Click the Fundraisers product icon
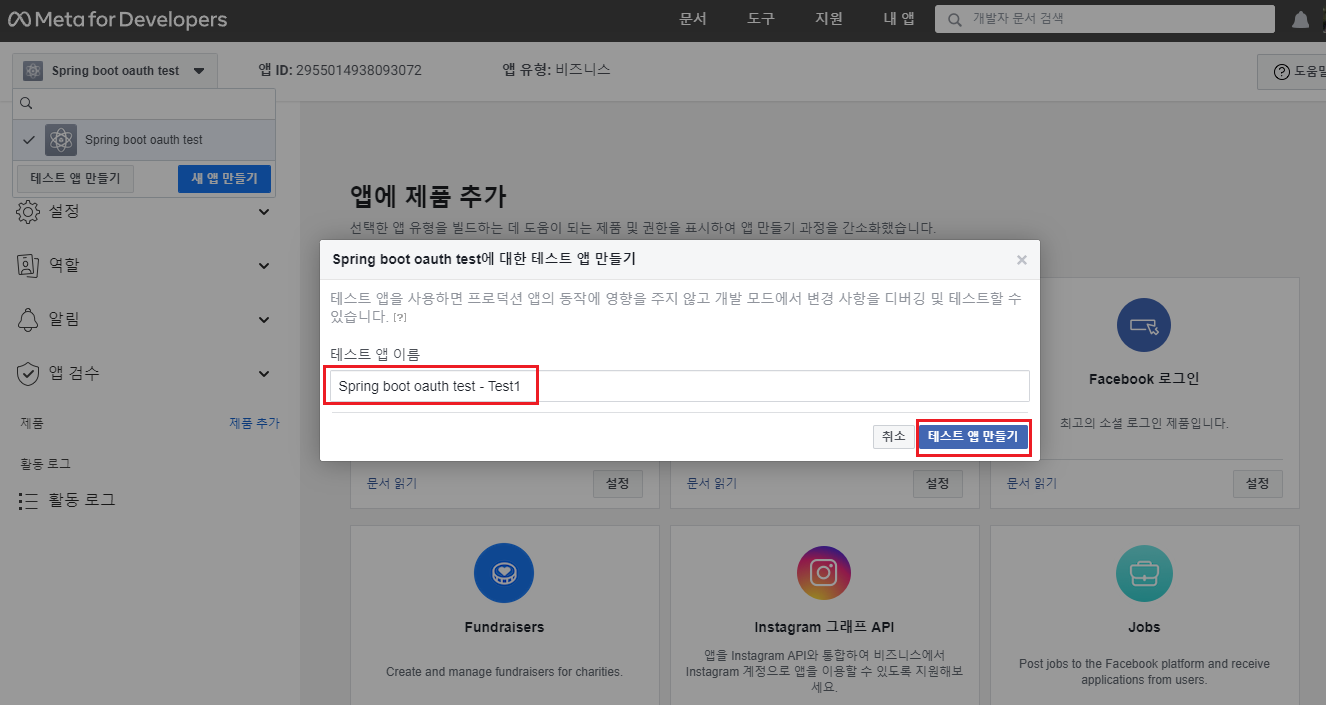Viewport: 1326px width, 705px height. [504, 573]
